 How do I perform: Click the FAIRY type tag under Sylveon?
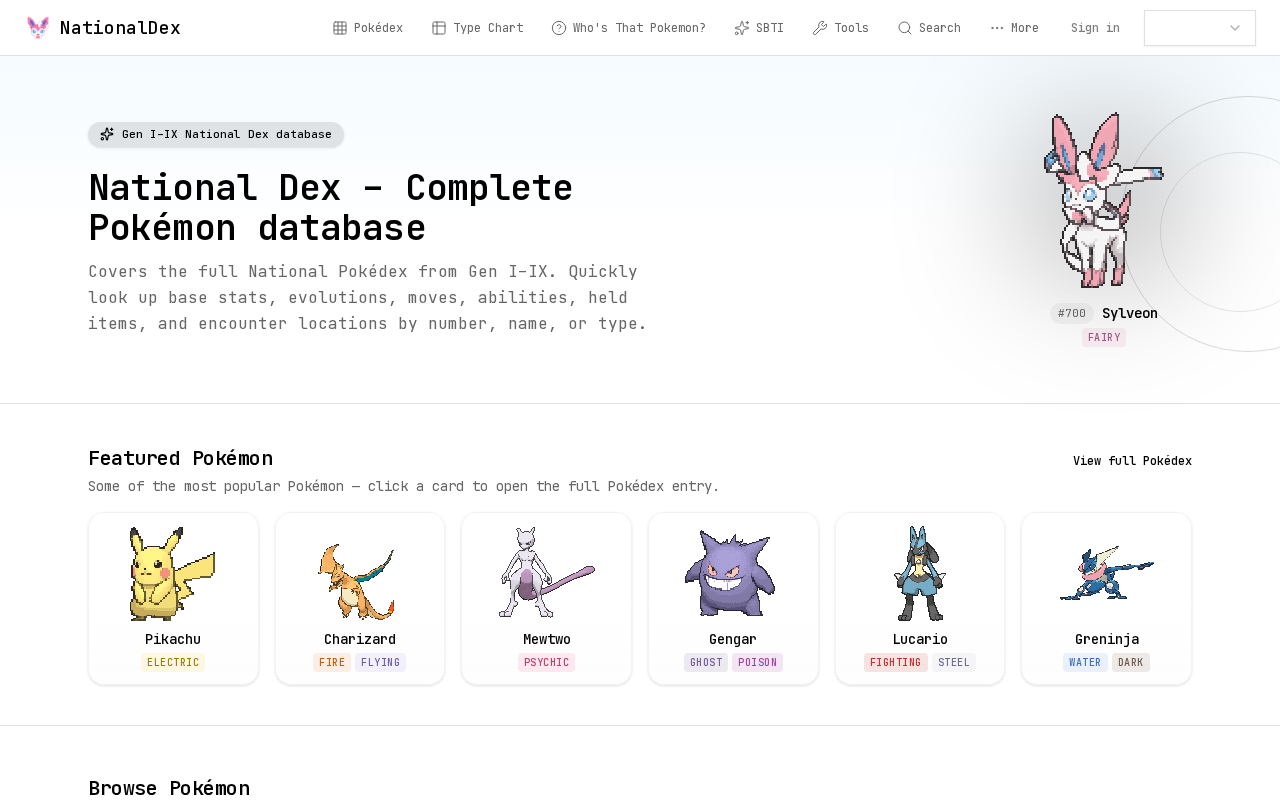(1104, 338)
